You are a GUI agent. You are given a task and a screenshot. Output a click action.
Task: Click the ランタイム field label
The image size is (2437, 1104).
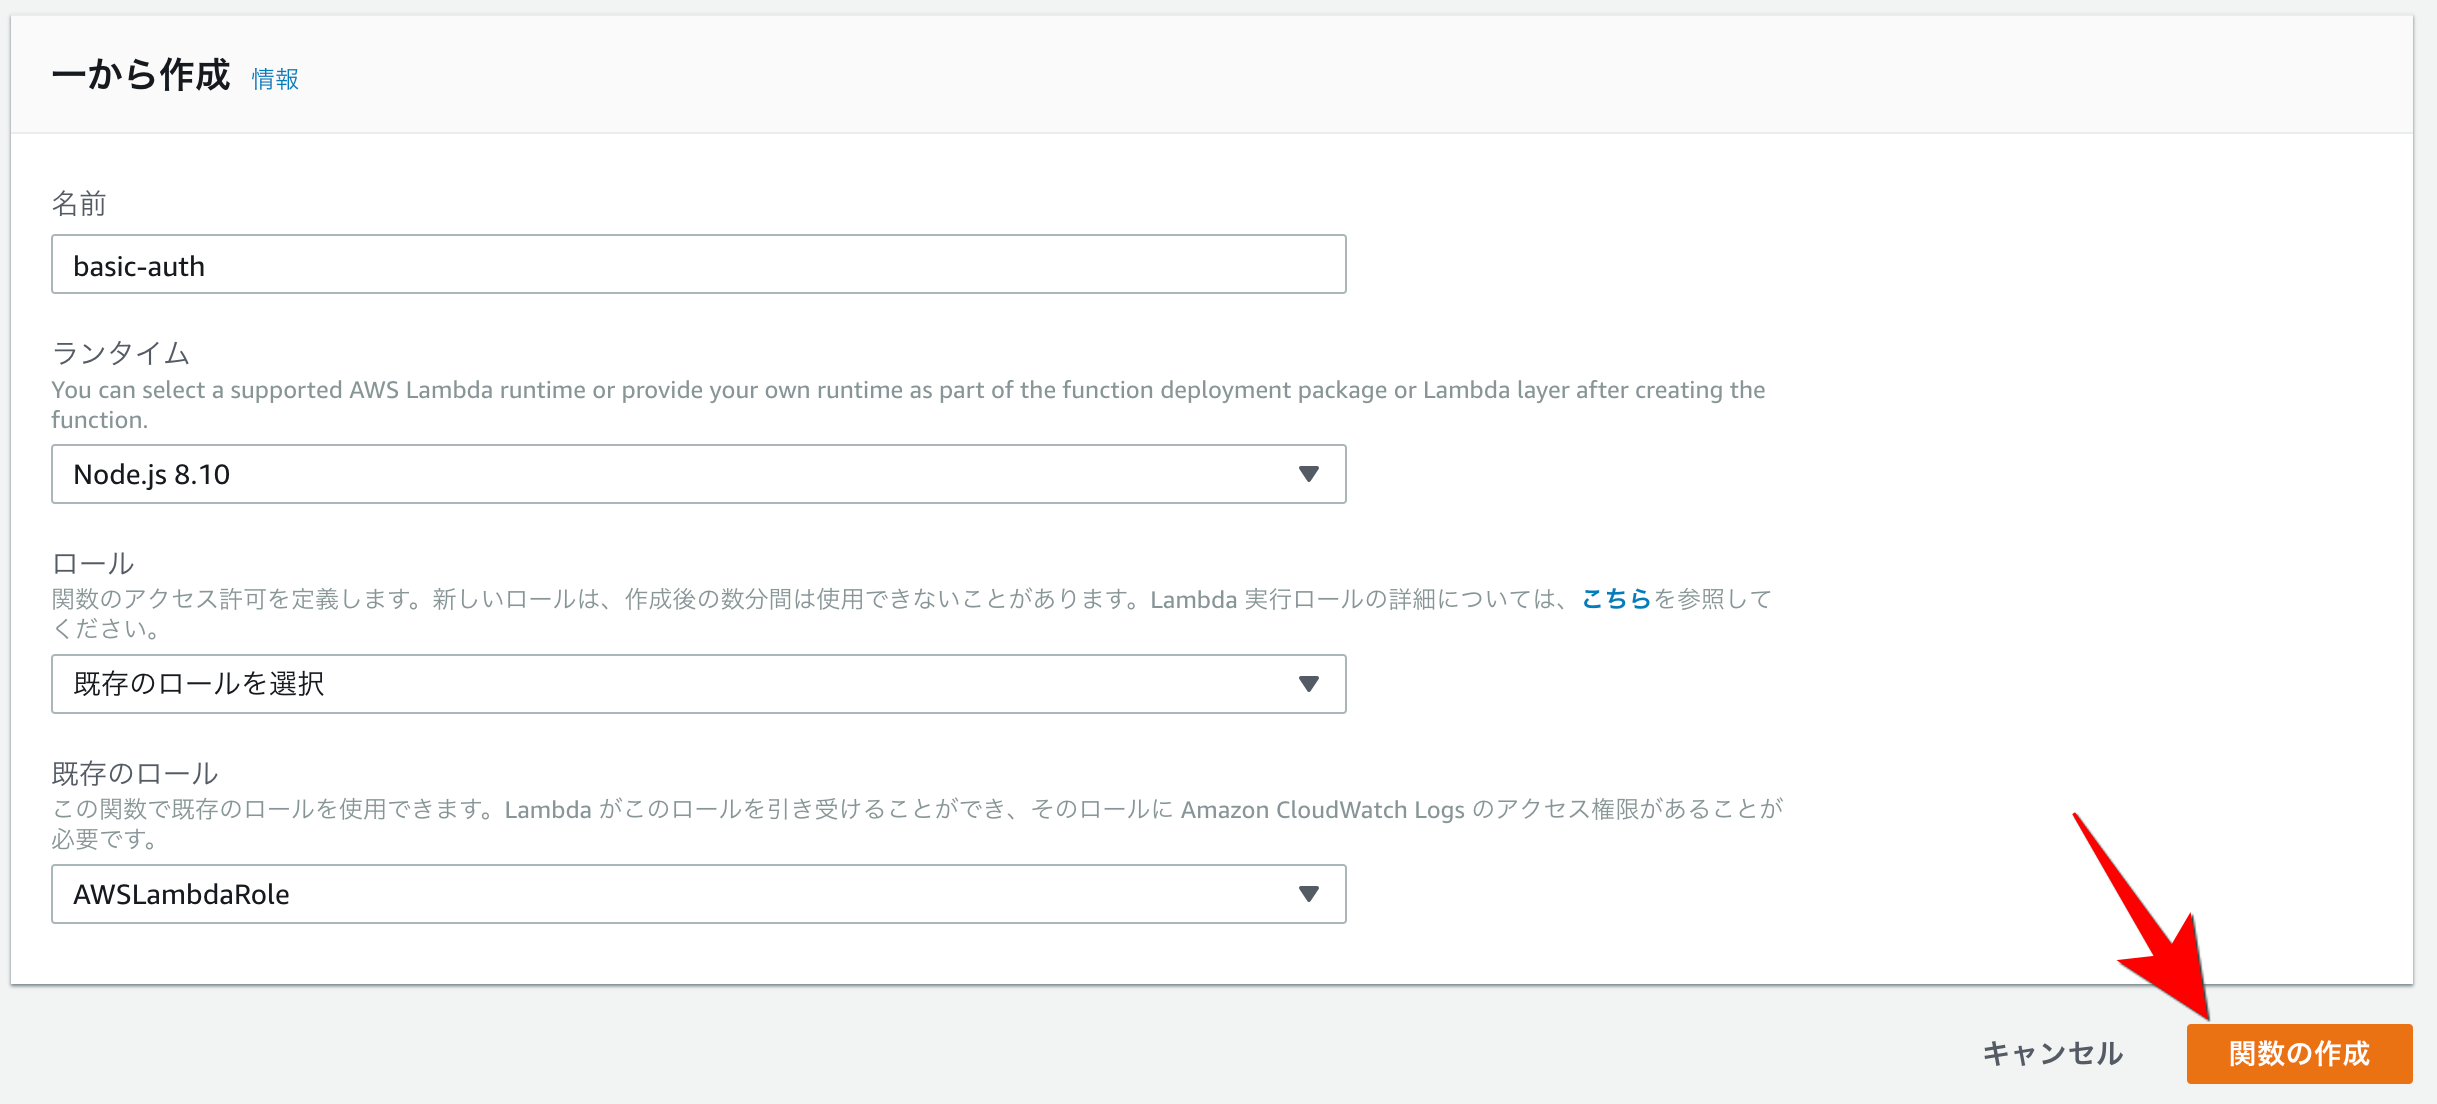(x=119, y=352)
